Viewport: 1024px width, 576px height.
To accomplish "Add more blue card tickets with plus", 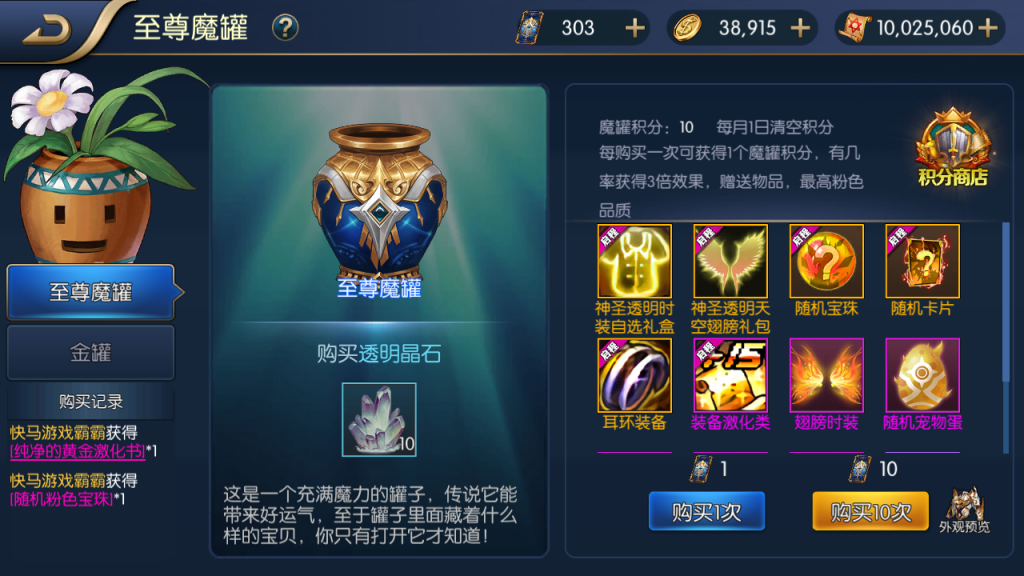I will coord(634,28).
